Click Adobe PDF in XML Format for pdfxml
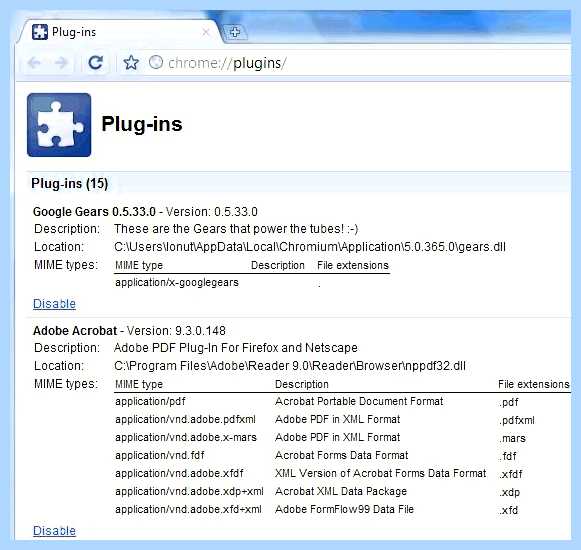 [x=338, y=419]
